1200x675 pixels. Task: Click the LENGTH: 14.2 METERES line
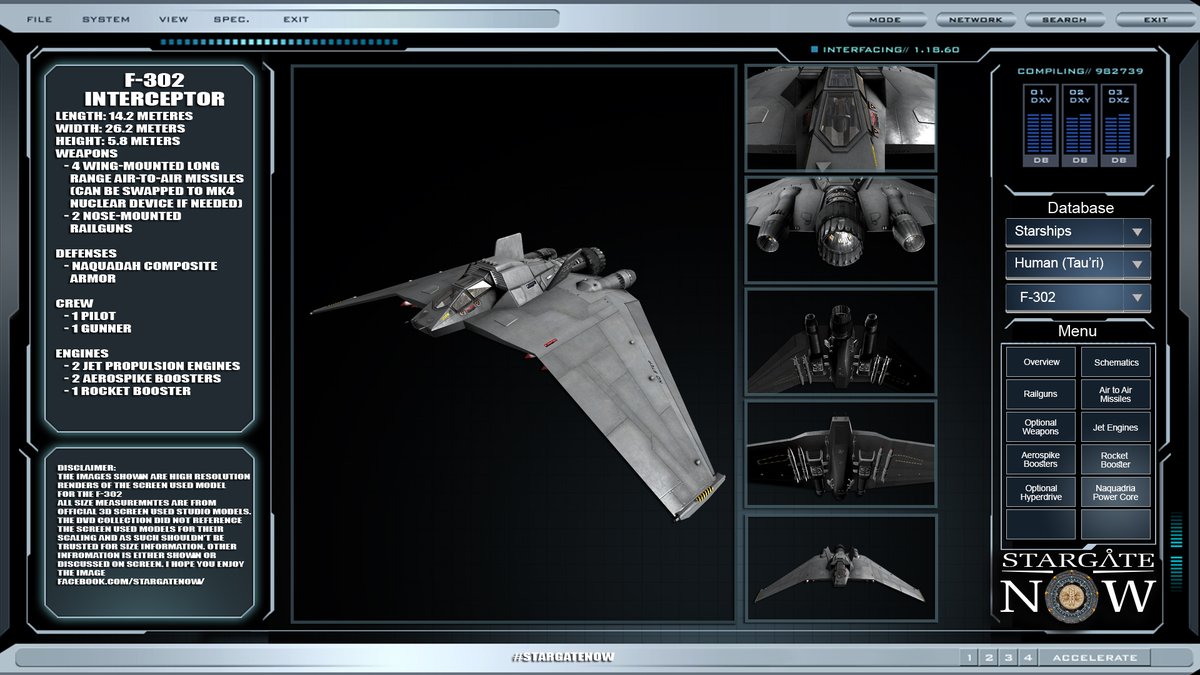point(124,116)
